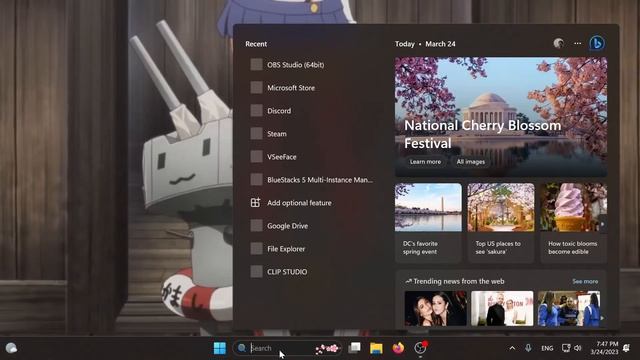Screen dimensions: 640x360
Task: Show hidden system tray icons
Action: click(x=512, y=348)
